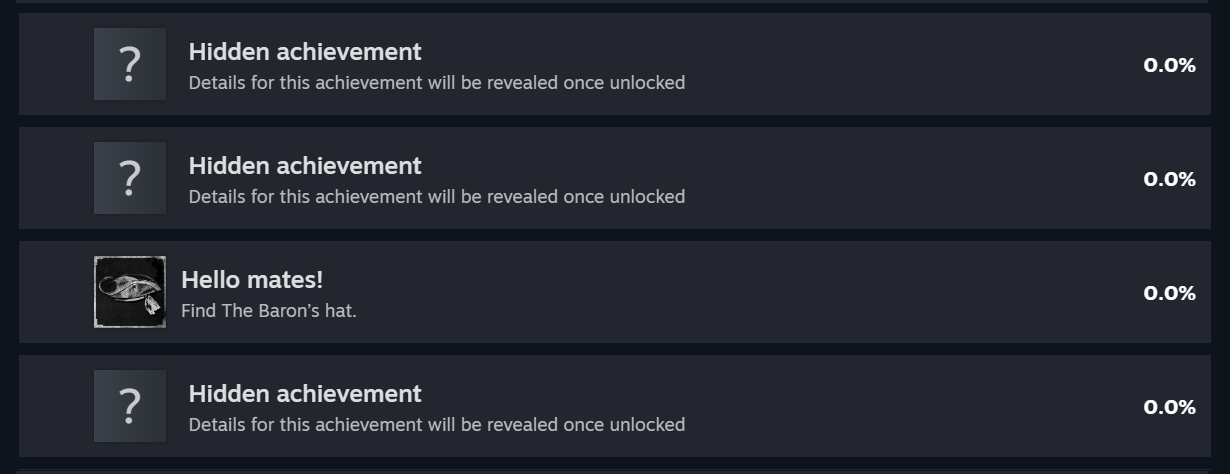Click question mark icon directly above Hello mates! icon

click(x=130, y=178)
